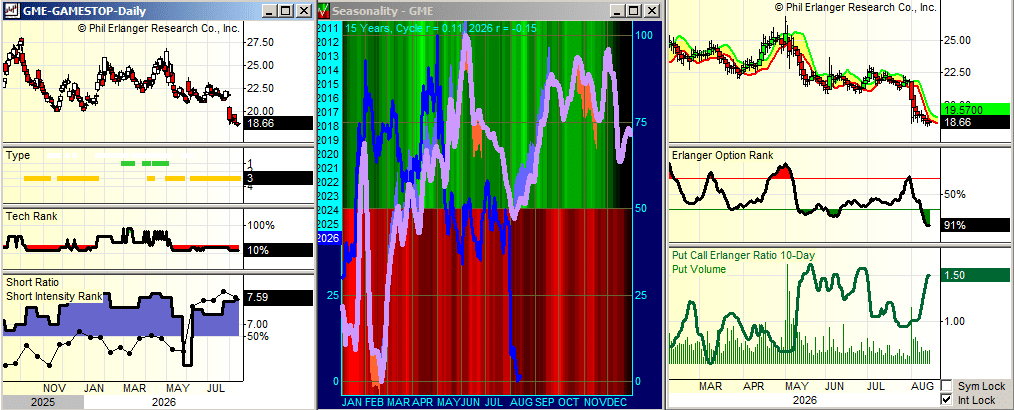1014x410 pixels.
Task: Enable the Sym Lock checkbox
Action: (x=947, y=386)
